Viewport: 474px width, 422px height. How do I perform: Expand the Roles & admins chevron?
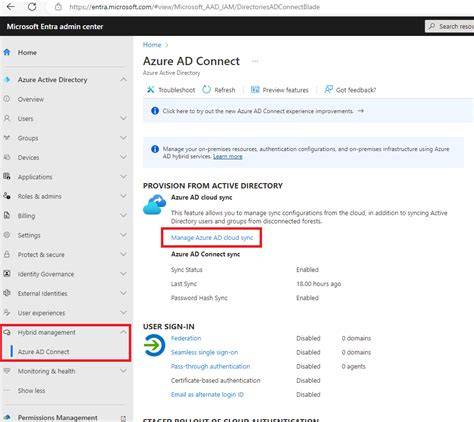[x=123, y=196]
